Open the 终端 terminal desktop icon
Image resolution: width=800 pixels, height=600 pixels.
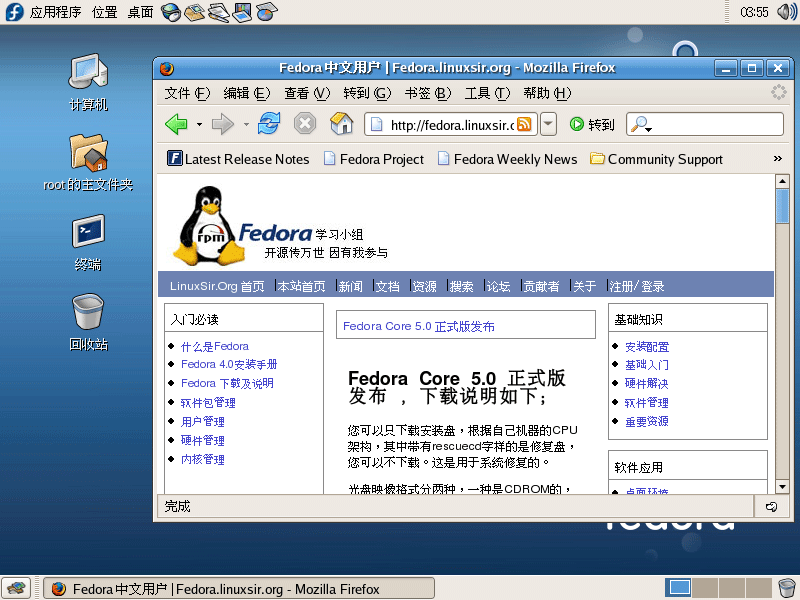88,242
